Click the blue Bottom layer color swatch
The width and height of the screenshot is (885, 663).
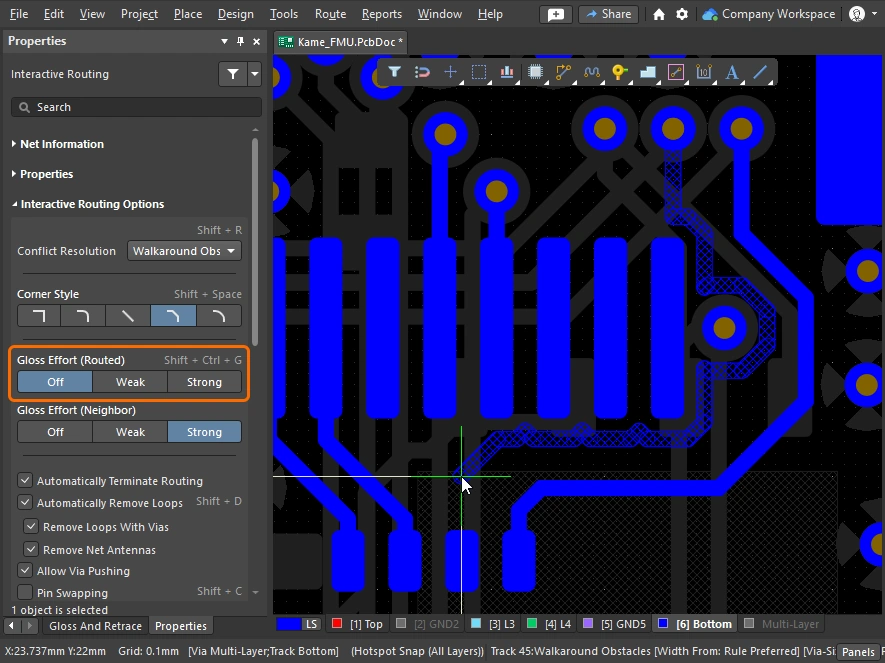[x=663, y=624]
